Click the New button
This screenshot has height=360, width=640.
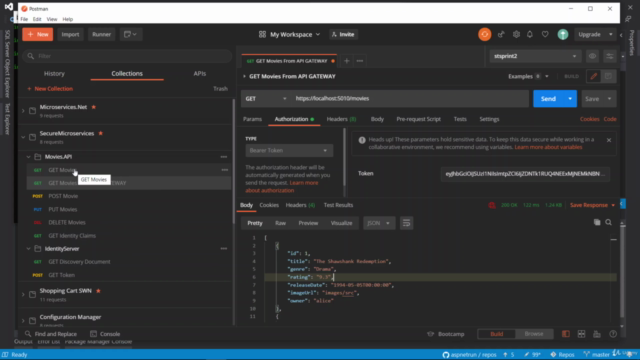38,35
